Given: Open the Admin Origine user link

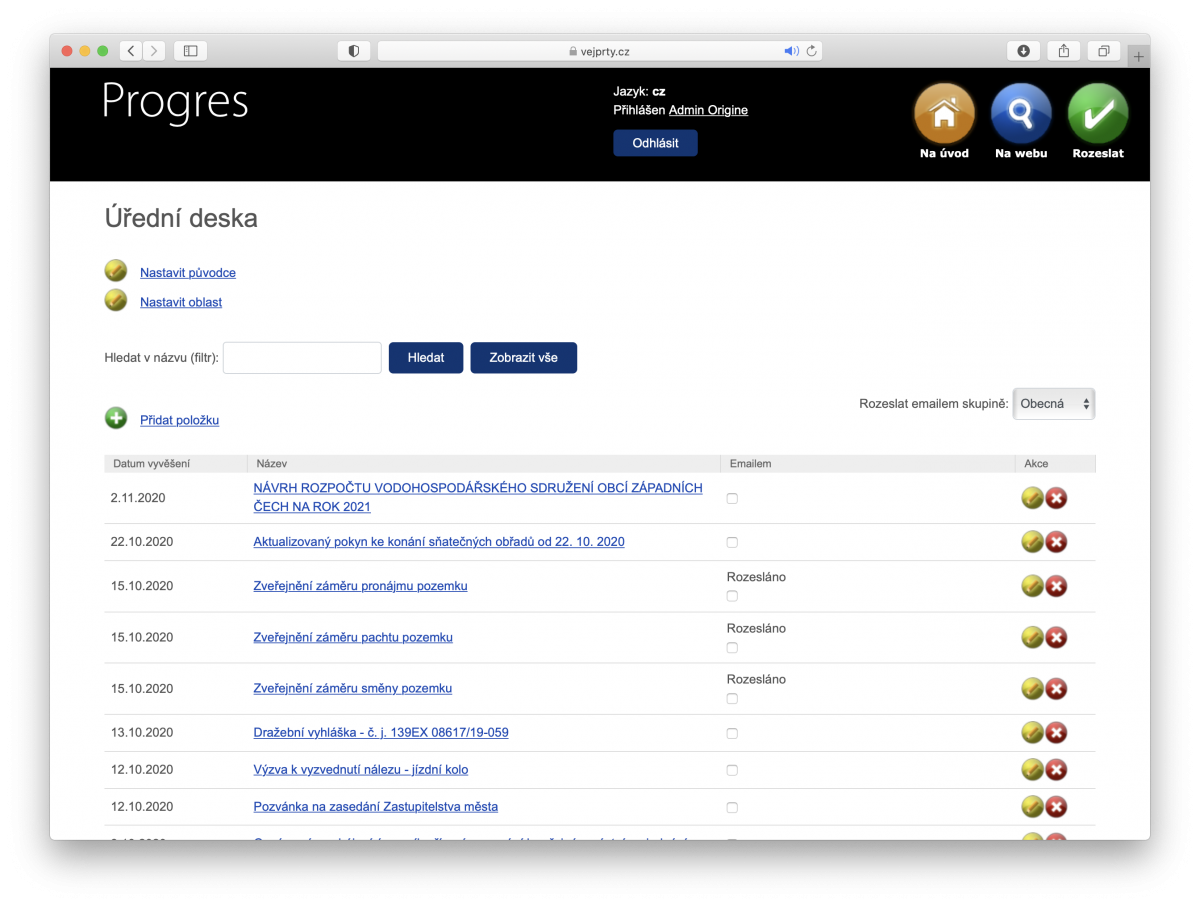Looking at the screenshot, I should click(x=708, y=110).
